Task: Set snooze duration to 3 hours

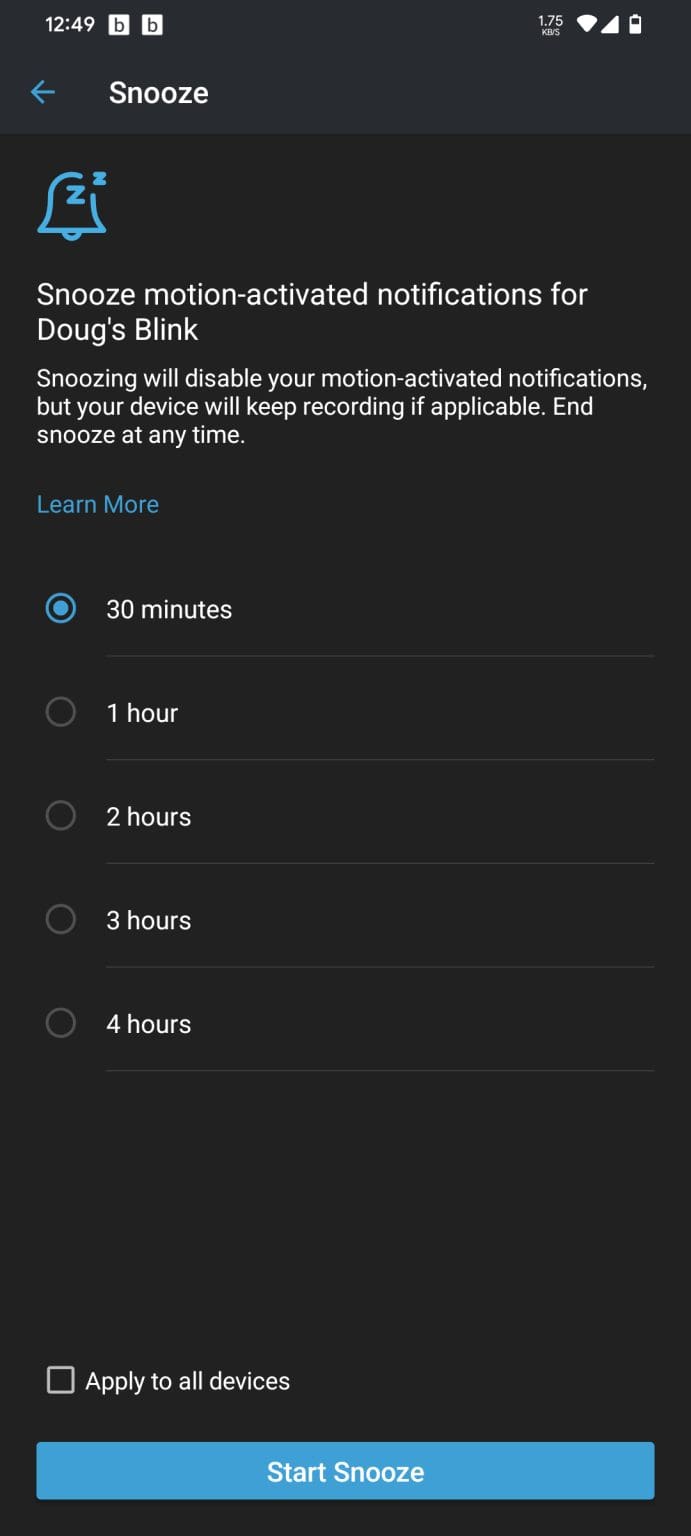Action: (61, 920)
